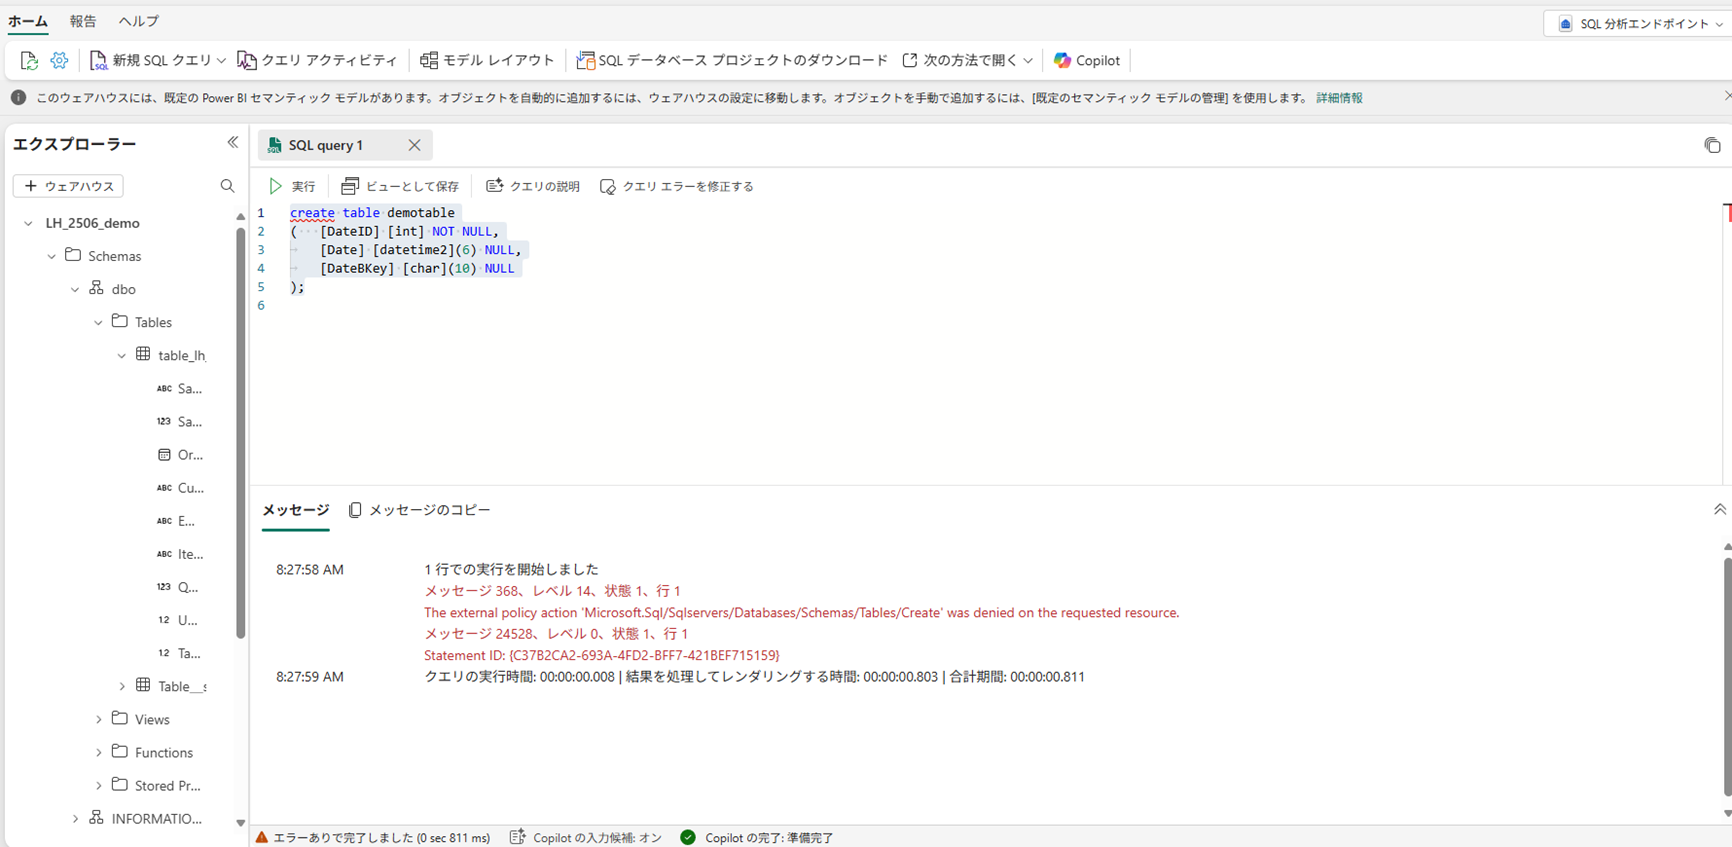Click ビューとして保存

click(x=400, y=187)
